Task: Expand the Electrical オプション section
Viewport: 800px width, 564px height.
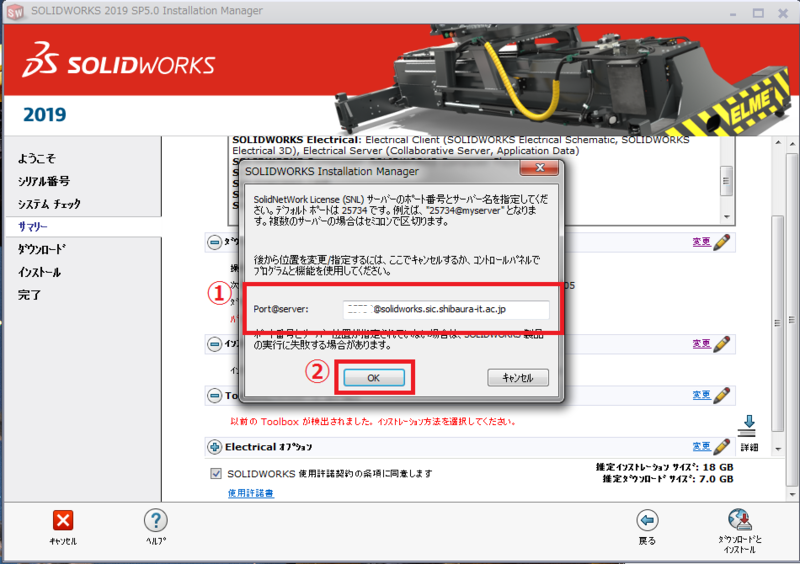Action: click(214, 446)
